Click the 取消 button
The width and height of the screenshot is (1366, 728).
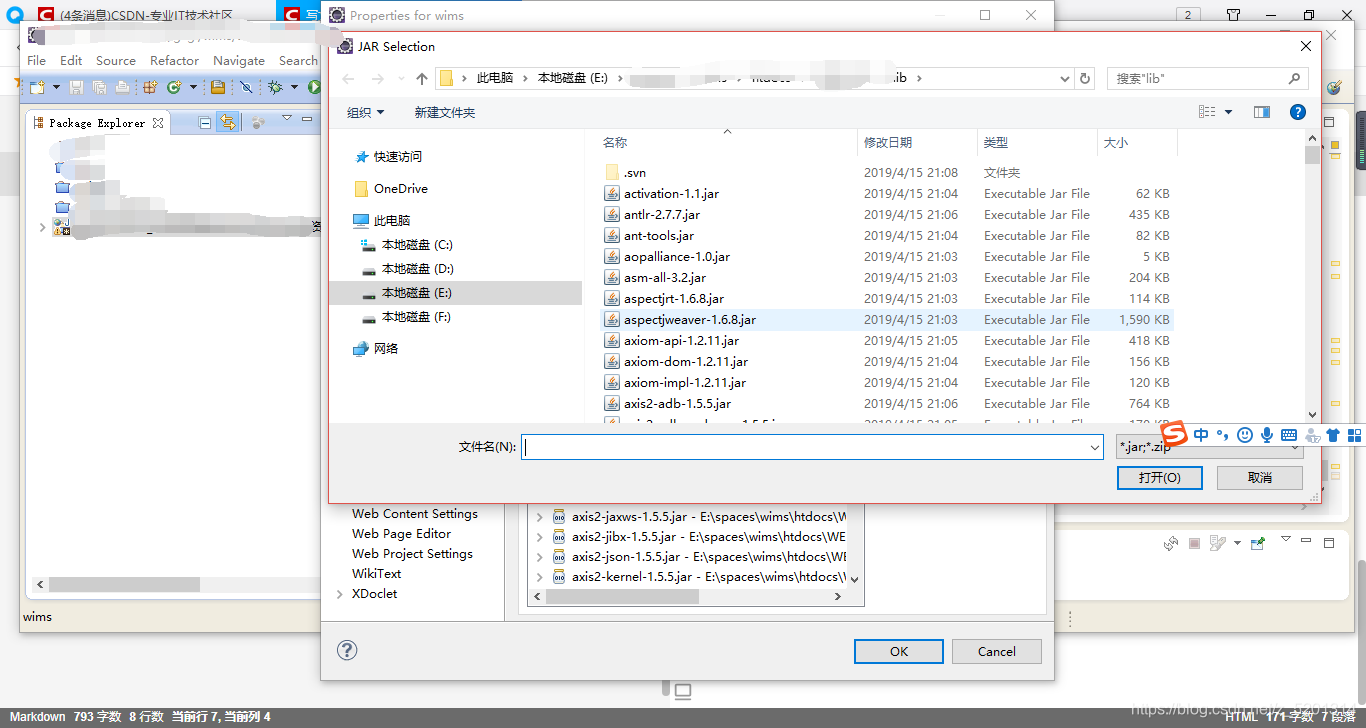1260,478
